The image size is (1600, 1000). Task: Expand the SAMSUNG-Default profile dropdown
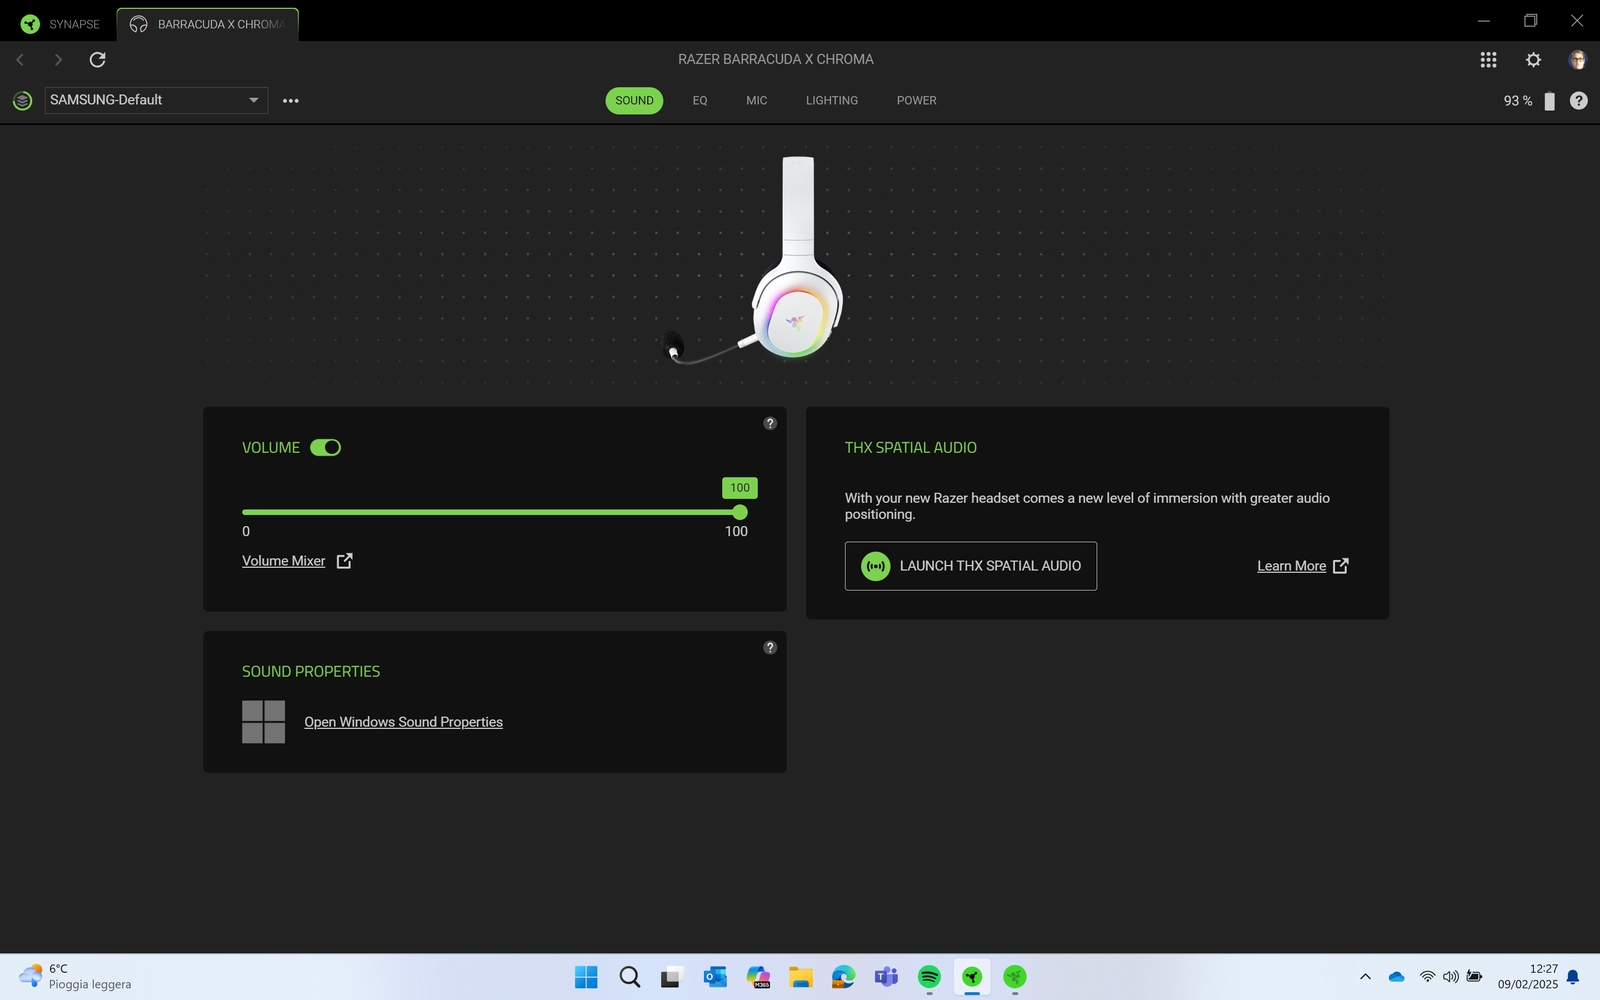254,100
